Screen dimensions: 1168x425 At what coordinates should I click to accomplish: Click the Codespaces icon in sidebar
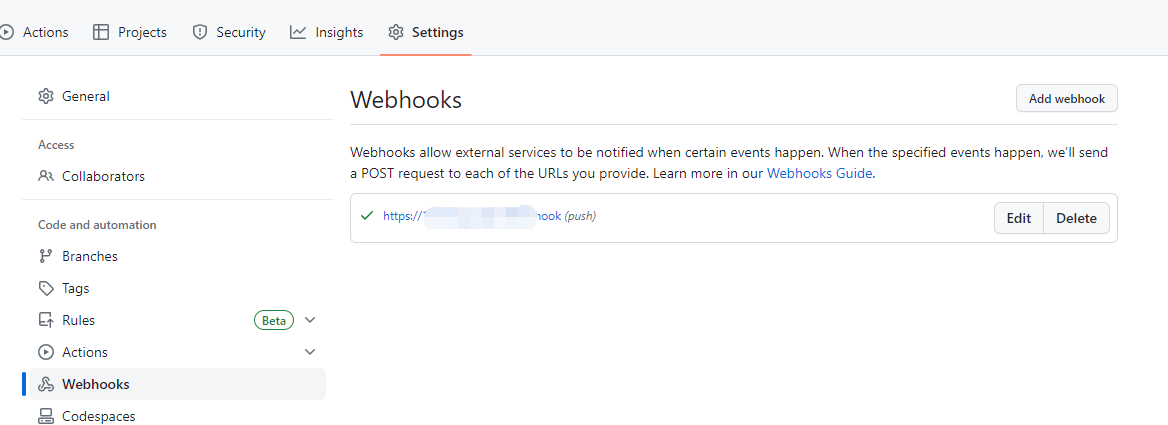[46, 416]
